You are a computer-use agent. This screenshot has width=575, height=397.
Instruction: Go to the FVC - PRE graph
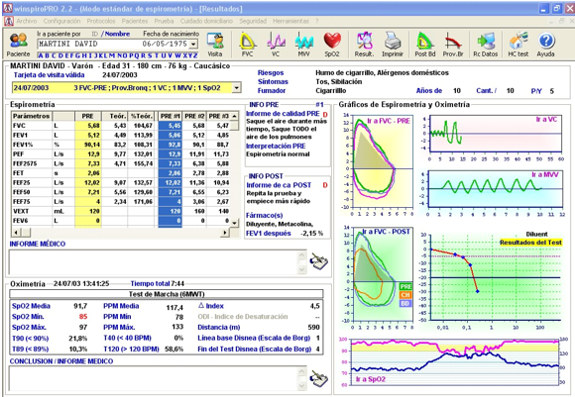pos(388,121)
